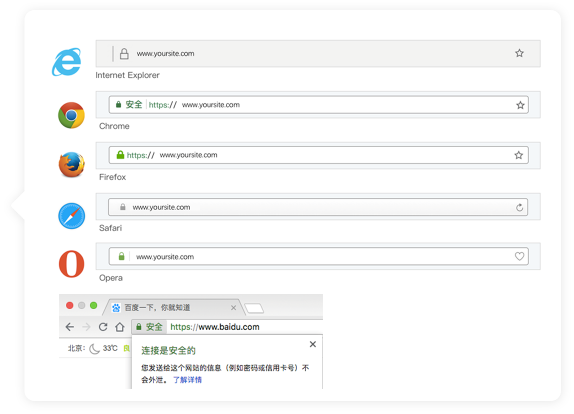The height and width of the screenshot is (414, 574).
Task: Click the 33℃ temperature text
Action: 110,348
